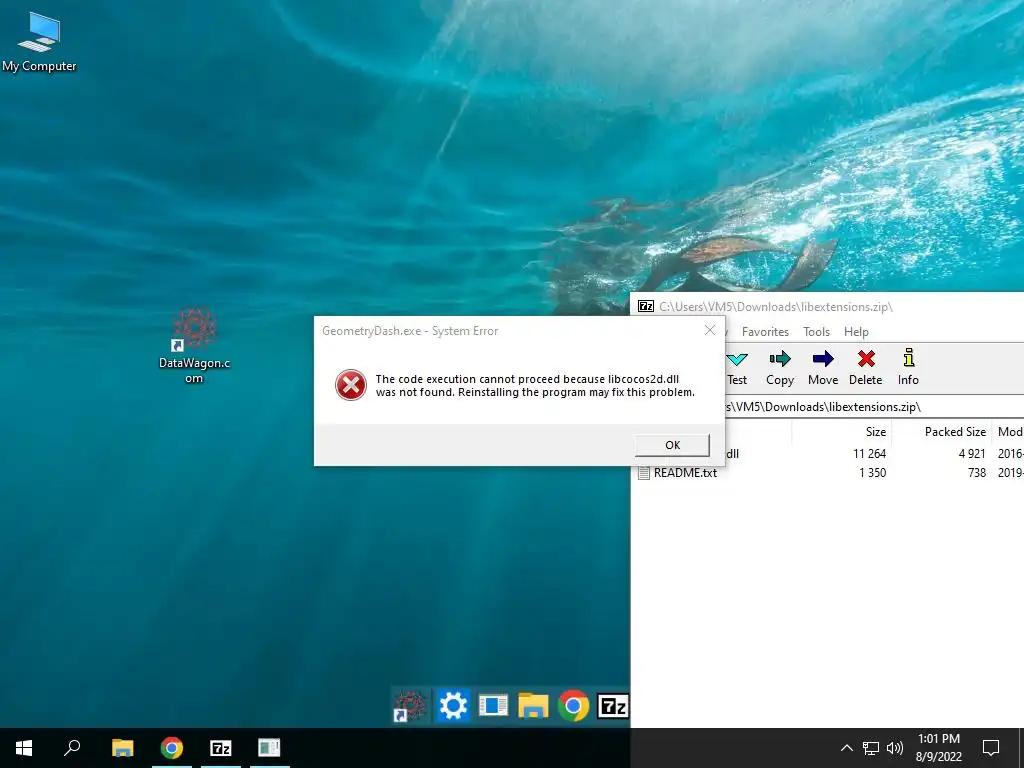Click the taskbar Search magnifier
This screenshot has width=1024, height=768.
72,748
